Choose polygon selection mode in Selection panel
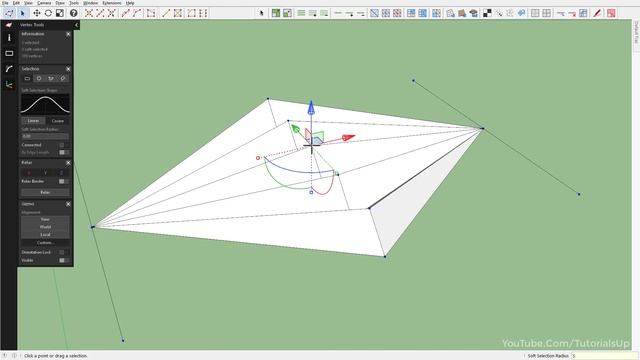Image resolution: width=640 pixels, height=360 pixels. [51, 78]
